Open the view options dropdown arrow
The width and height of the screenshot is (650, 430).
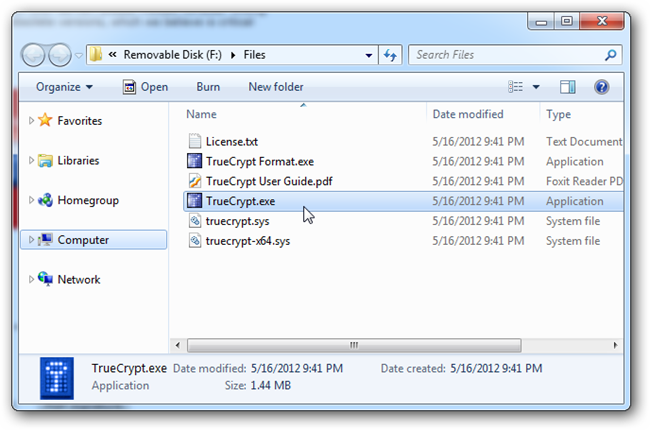pyautogui.click(x=536, y=87)
